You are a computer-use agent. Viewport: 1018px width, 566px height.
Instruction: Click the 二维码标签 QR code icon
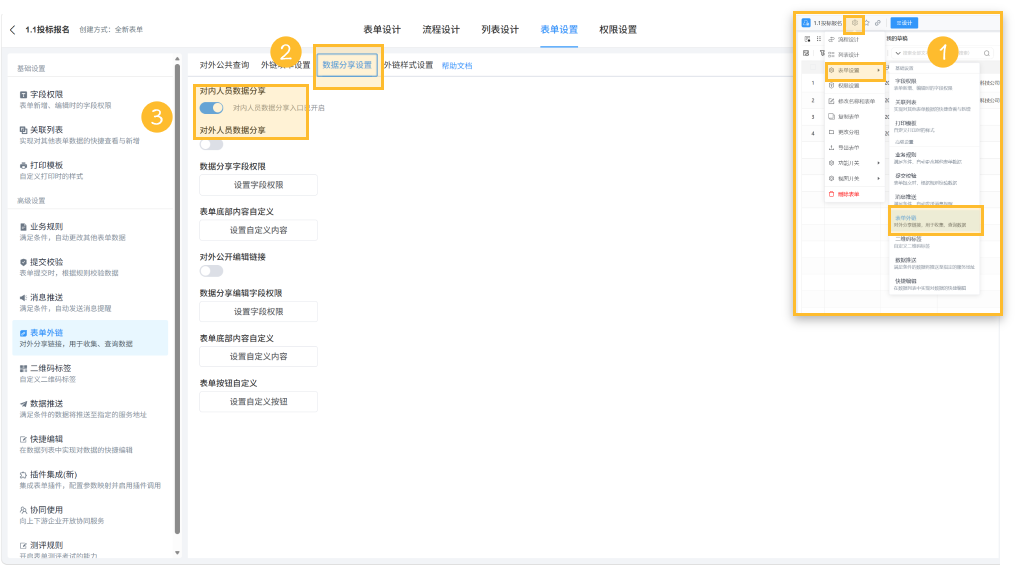point(23,369)
